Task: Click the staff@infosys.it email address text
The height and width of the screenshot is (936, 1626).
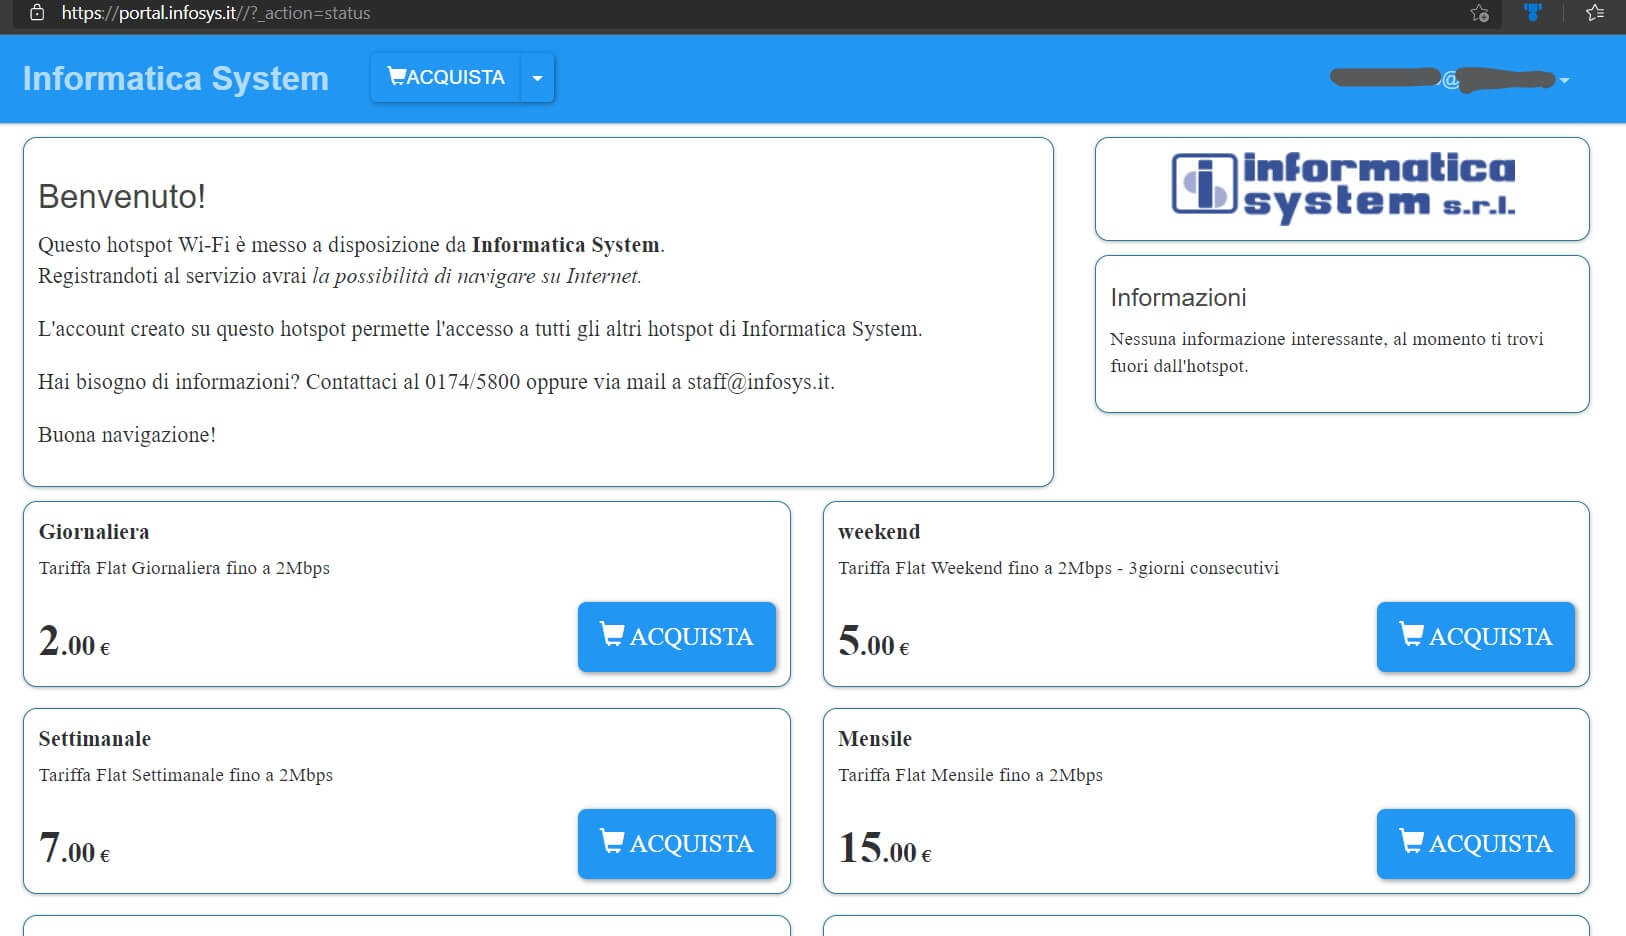Action: [x=759, y=382]
